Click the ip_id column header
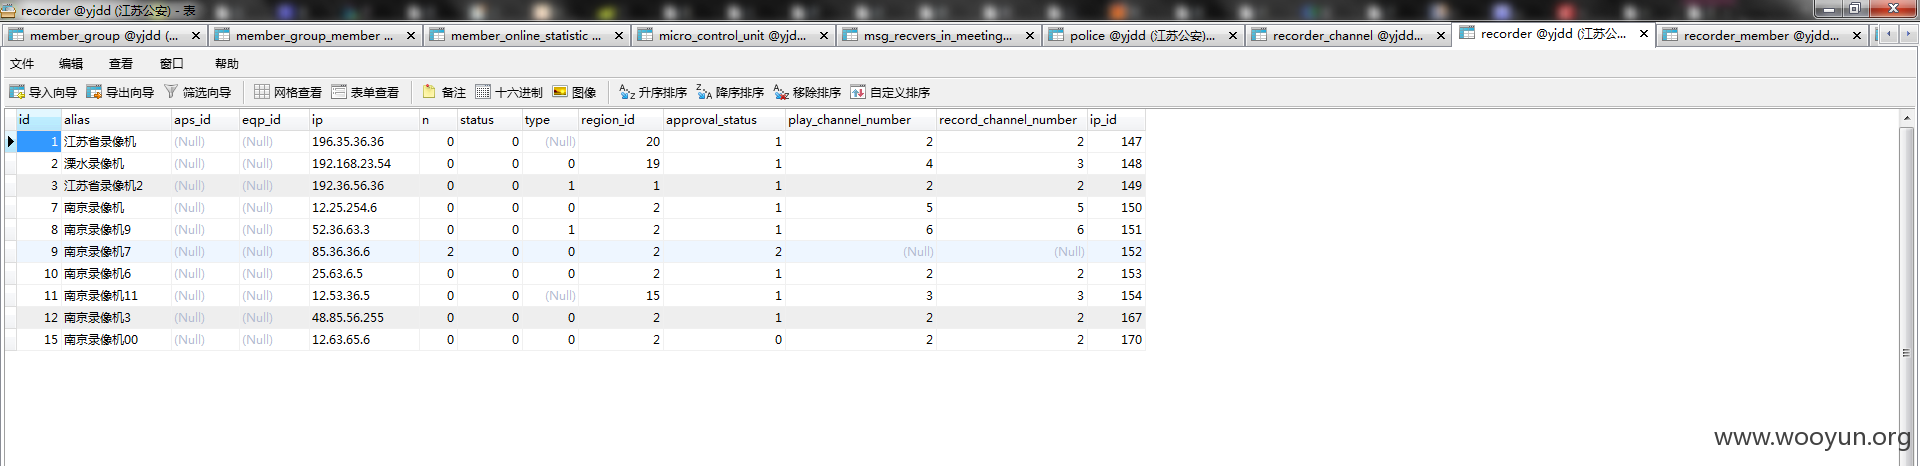 (x=1116, y=119)
